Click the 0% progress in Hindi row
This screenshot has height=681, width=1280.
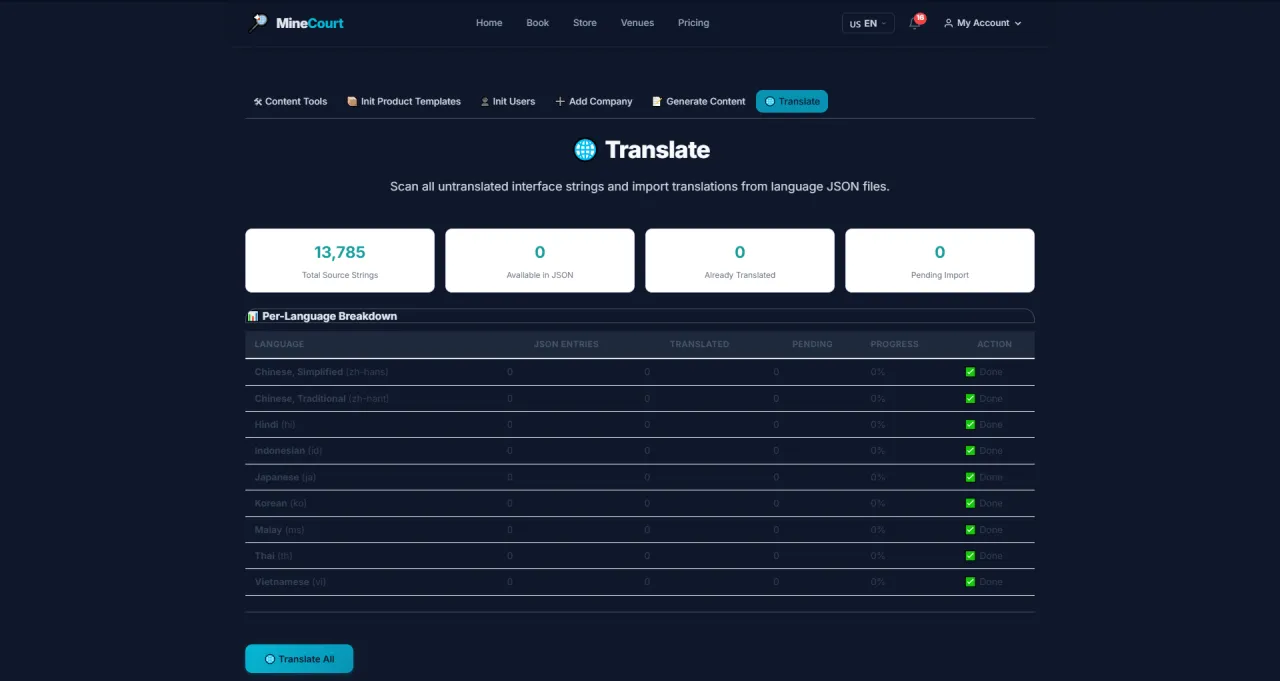[x=877, y=424]
